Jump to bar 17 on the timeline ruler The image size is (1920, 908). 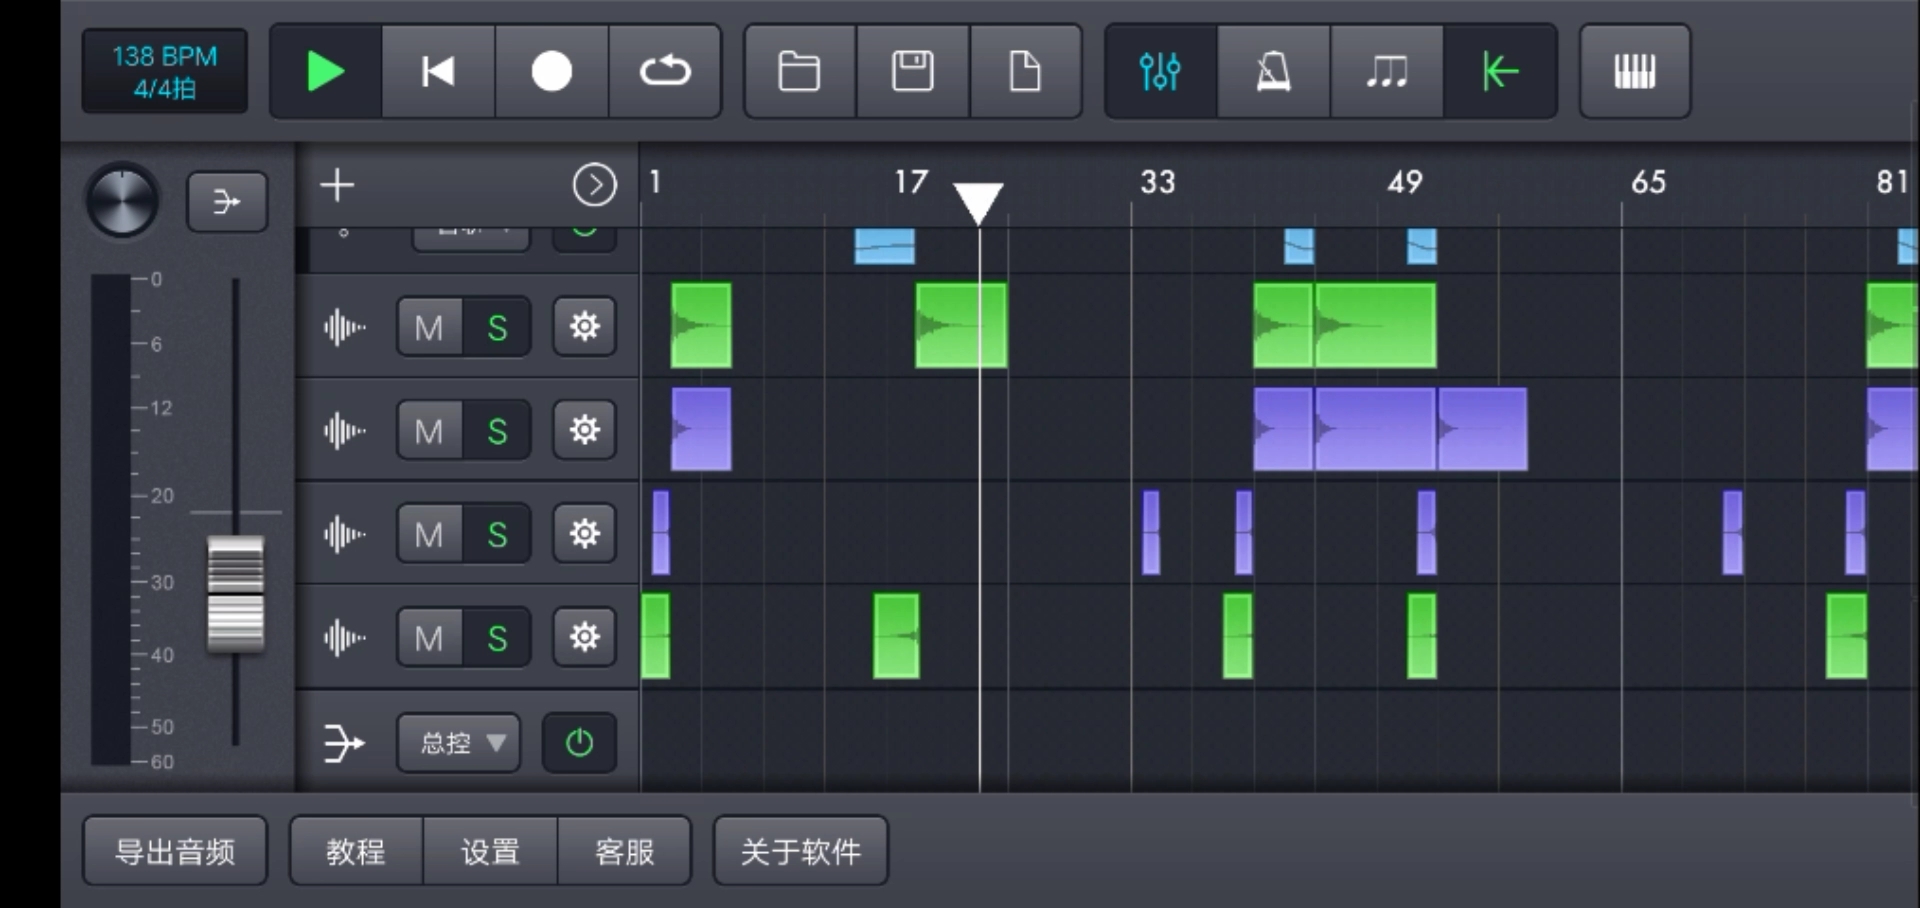[x=911, y=182]
